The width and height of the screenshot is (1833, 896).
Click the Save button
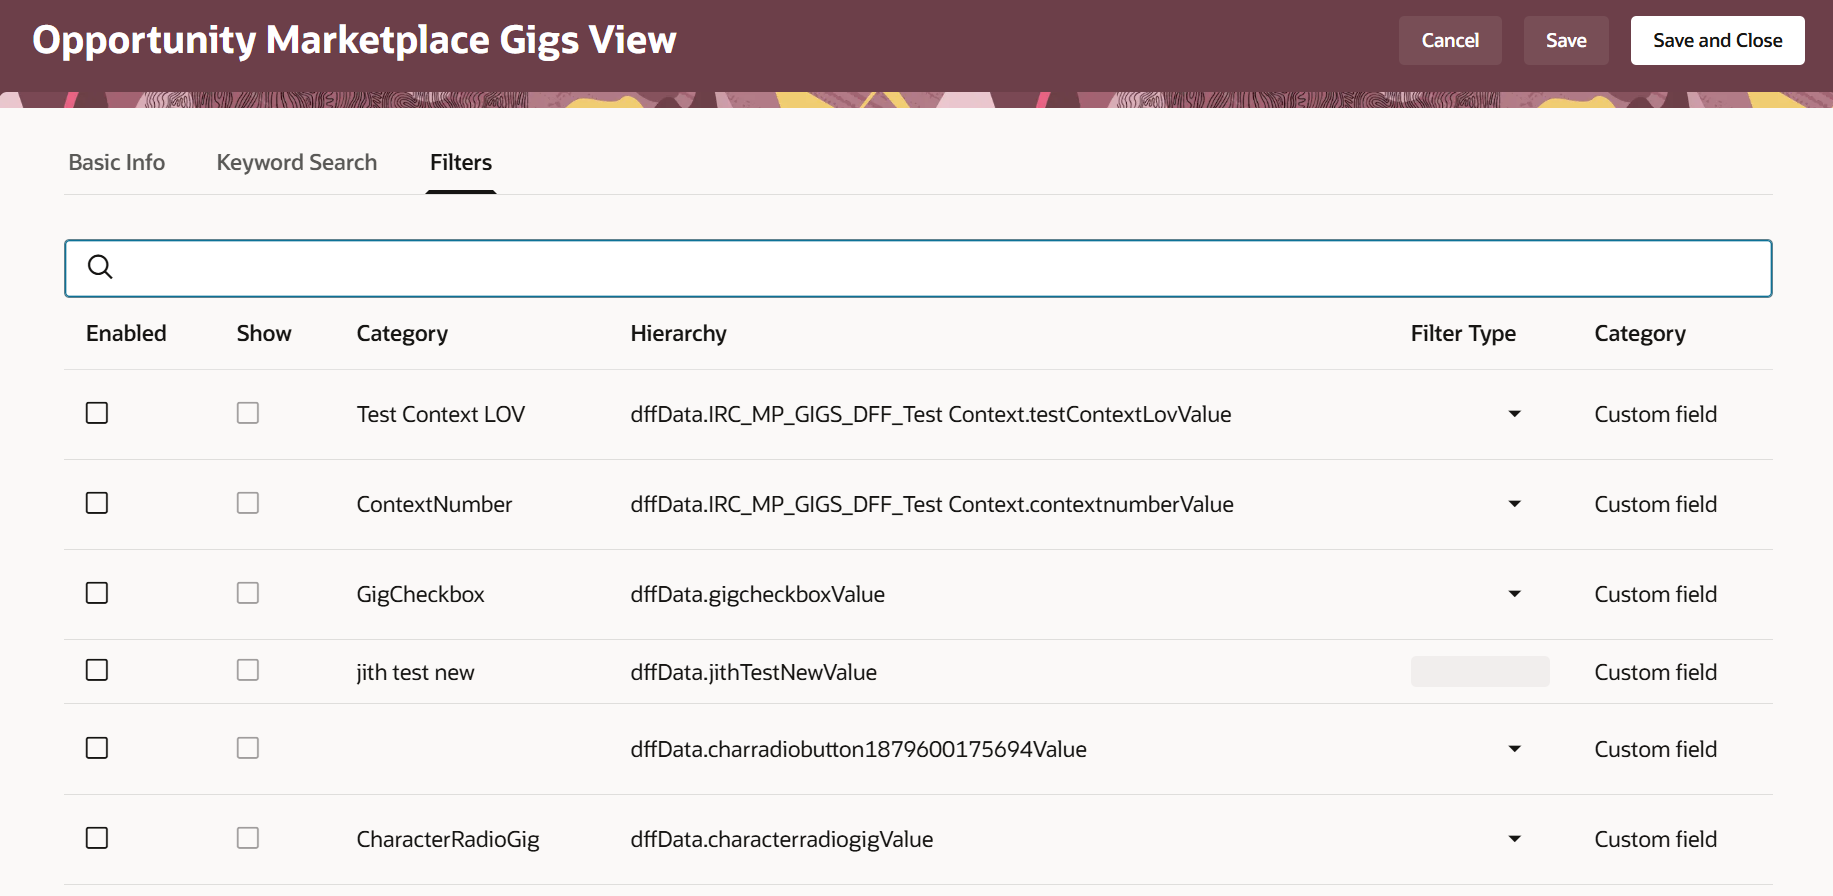click(x=1566, y=40)
